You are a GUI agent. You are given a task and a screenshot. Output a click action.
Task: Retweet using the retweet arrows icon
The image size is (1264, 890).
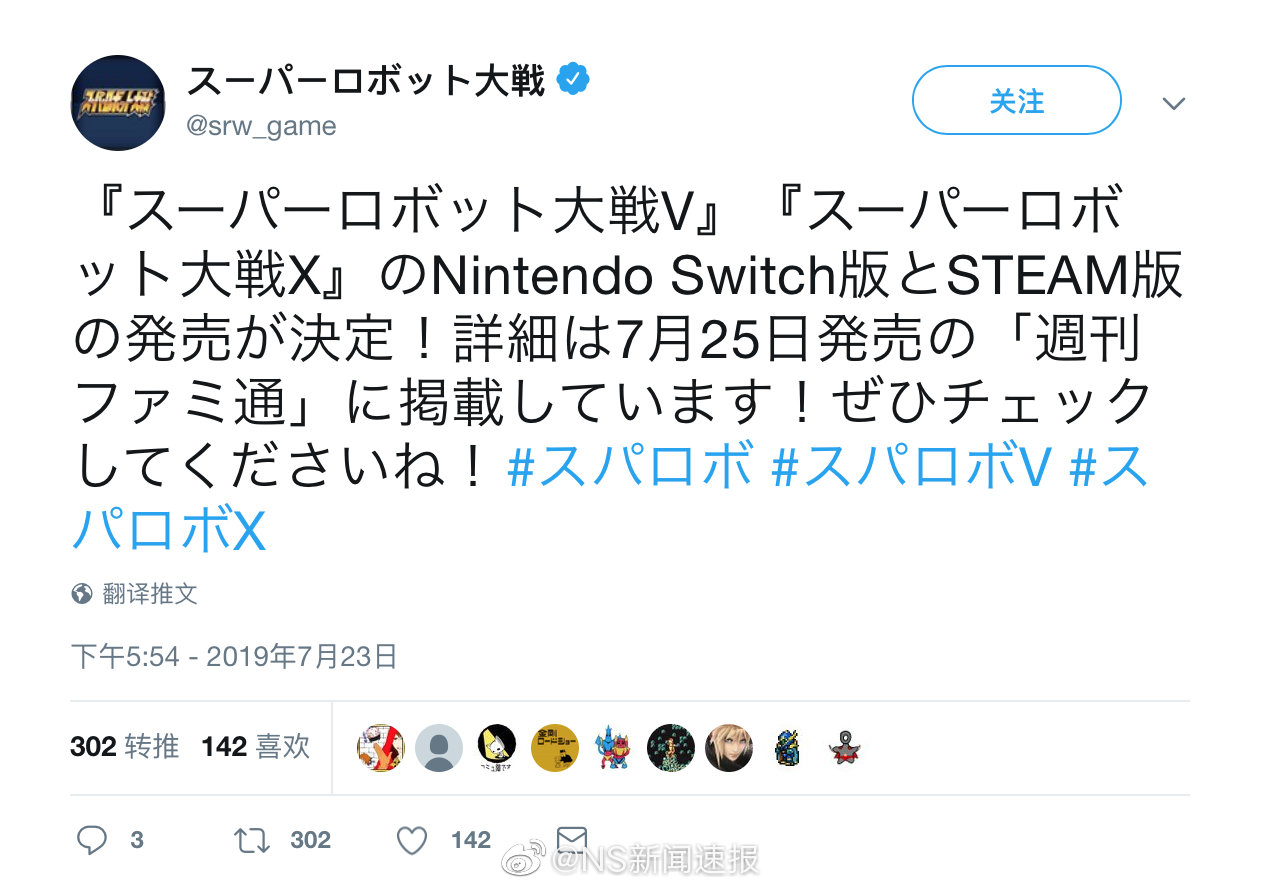251,840
